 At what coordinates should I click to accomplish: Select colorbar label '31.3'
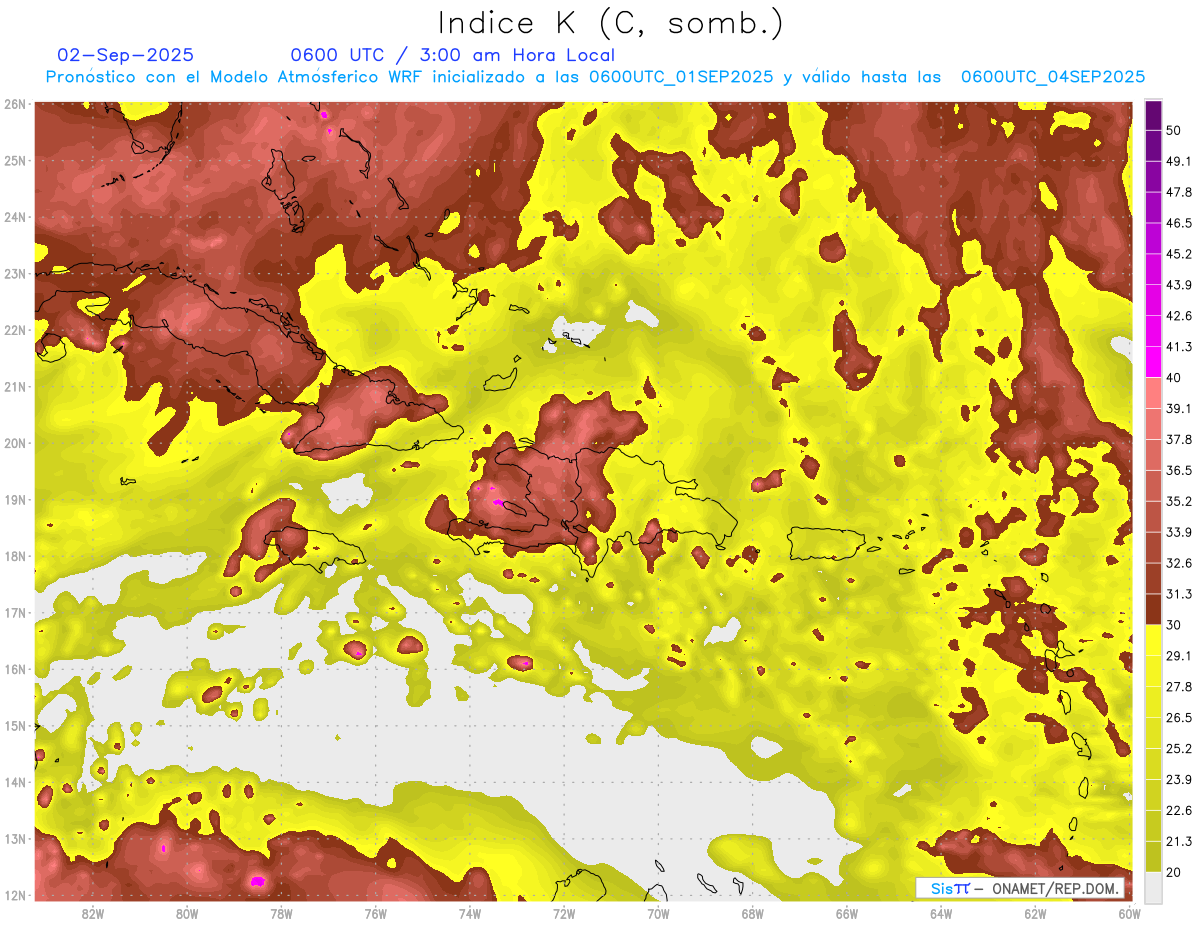coord(1178,594)
